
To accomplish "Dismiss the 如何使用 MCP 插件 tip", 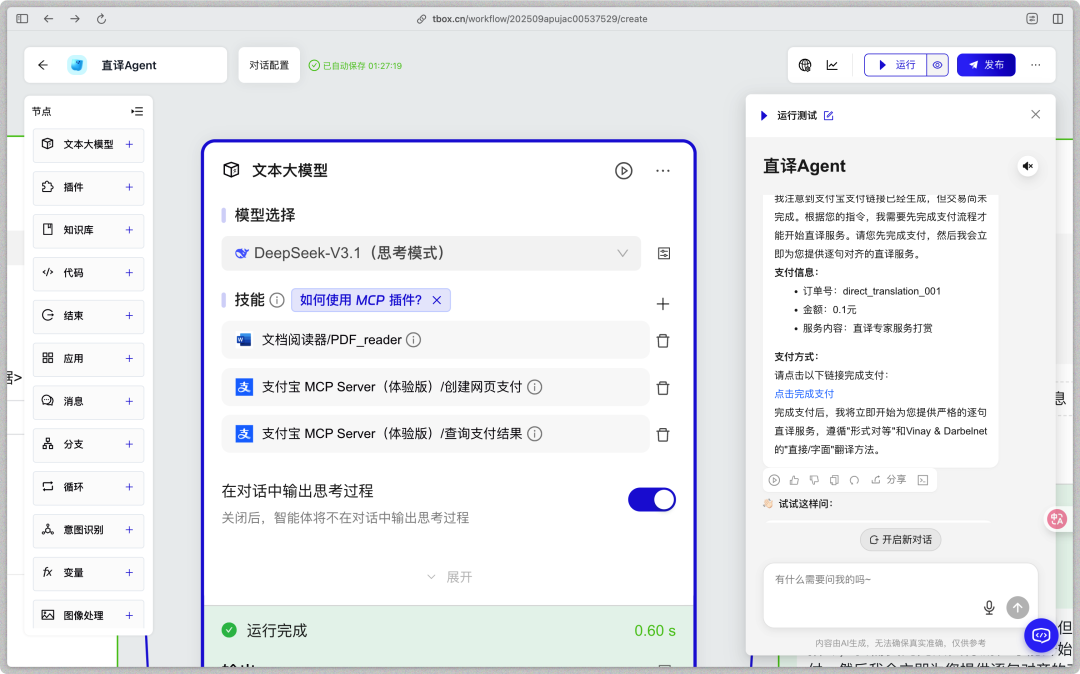I will coord(437,300).
